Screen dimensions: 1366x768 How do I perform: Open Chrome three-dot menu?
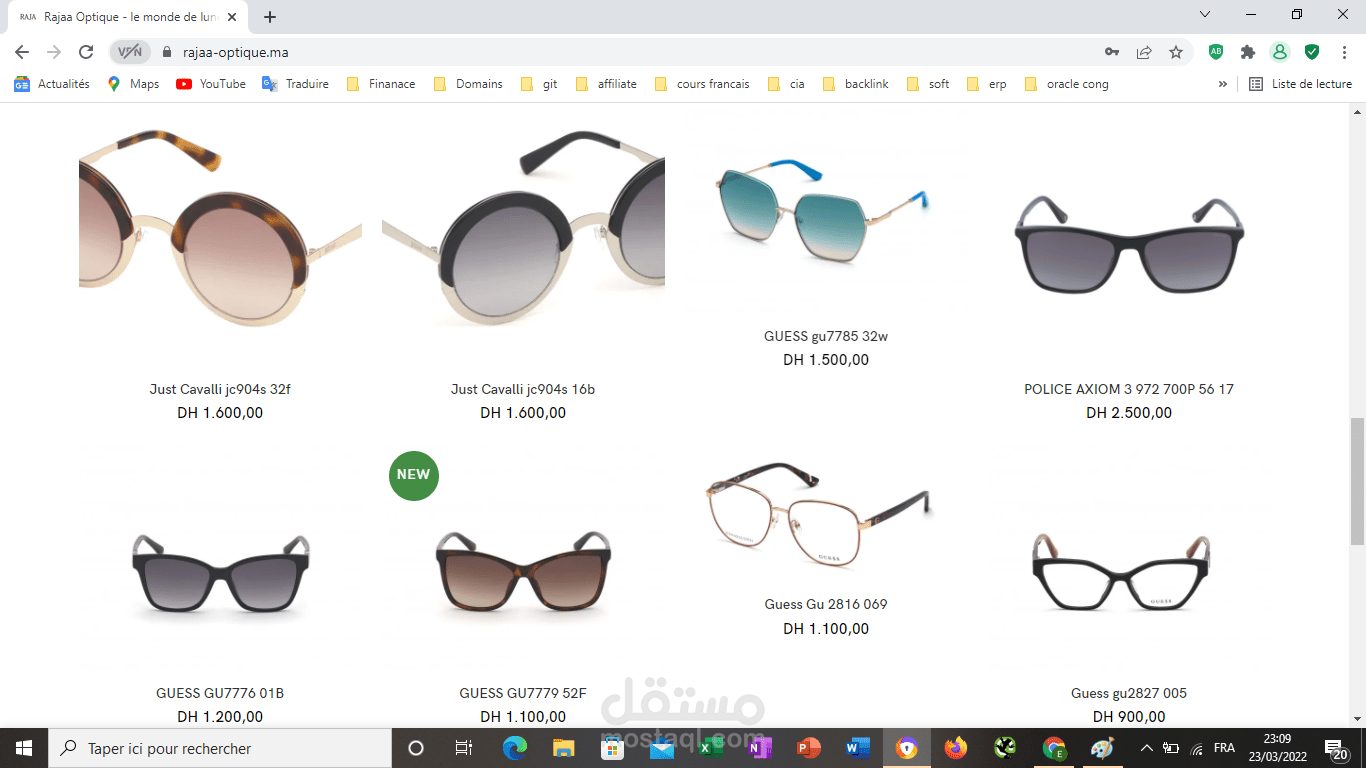coord(1344,52)
